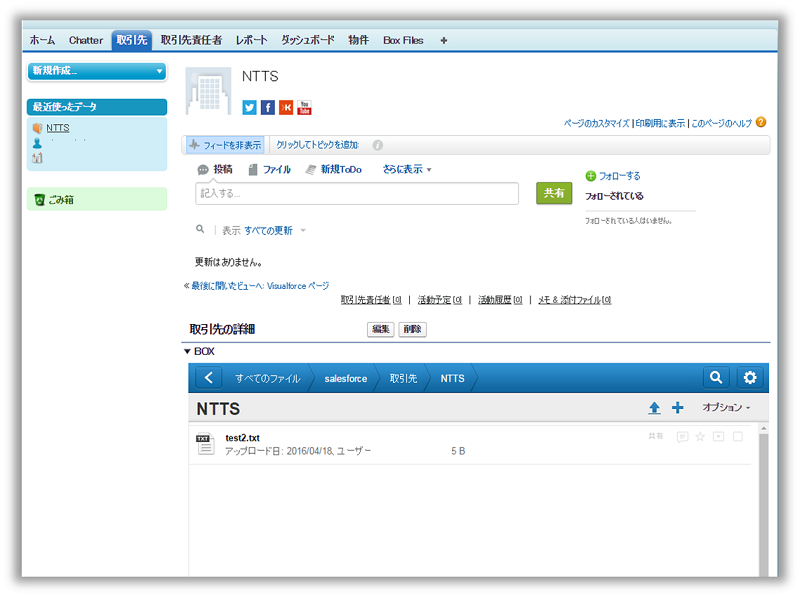Open the このページのヘルプ link
800x597 pixels.
[x=721, y=123]
